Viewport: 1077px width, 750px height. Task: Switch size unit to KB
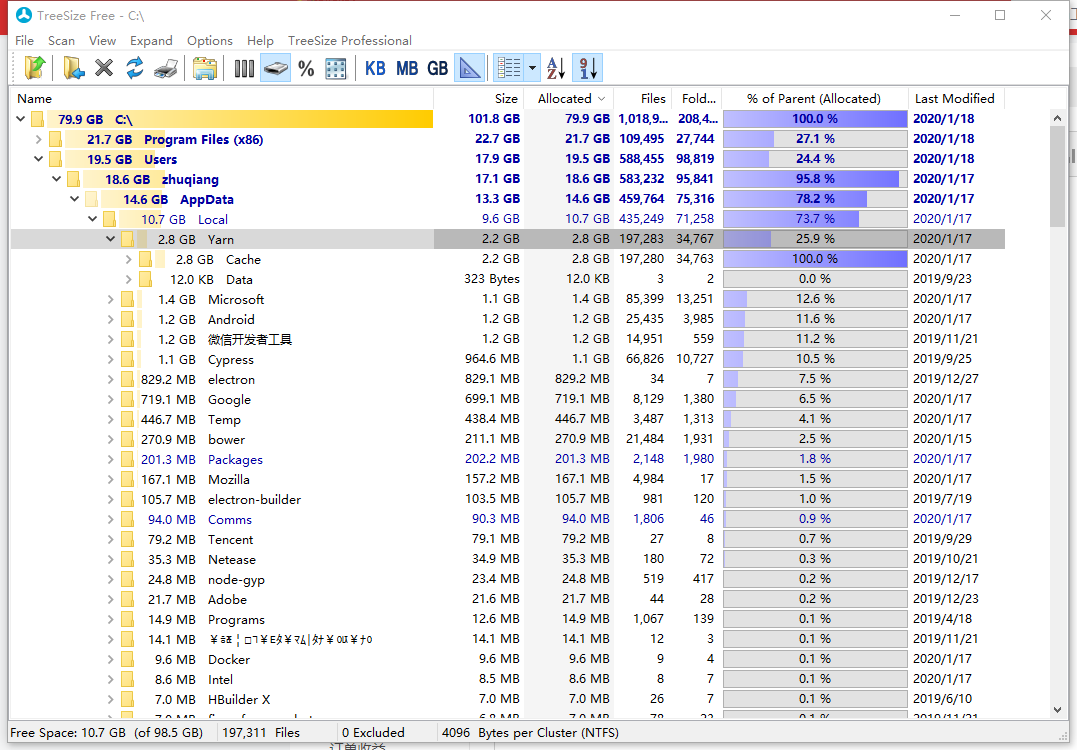375,68
